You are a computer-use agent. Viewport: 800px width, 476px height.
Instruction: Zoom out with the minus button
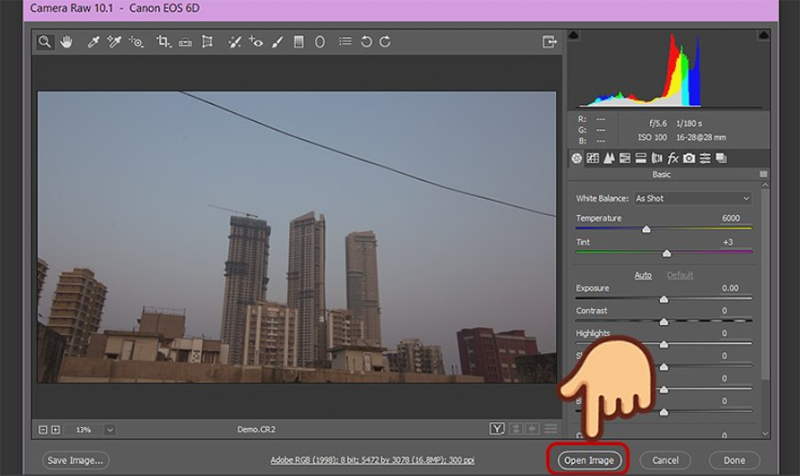click(x=43, y=430)
